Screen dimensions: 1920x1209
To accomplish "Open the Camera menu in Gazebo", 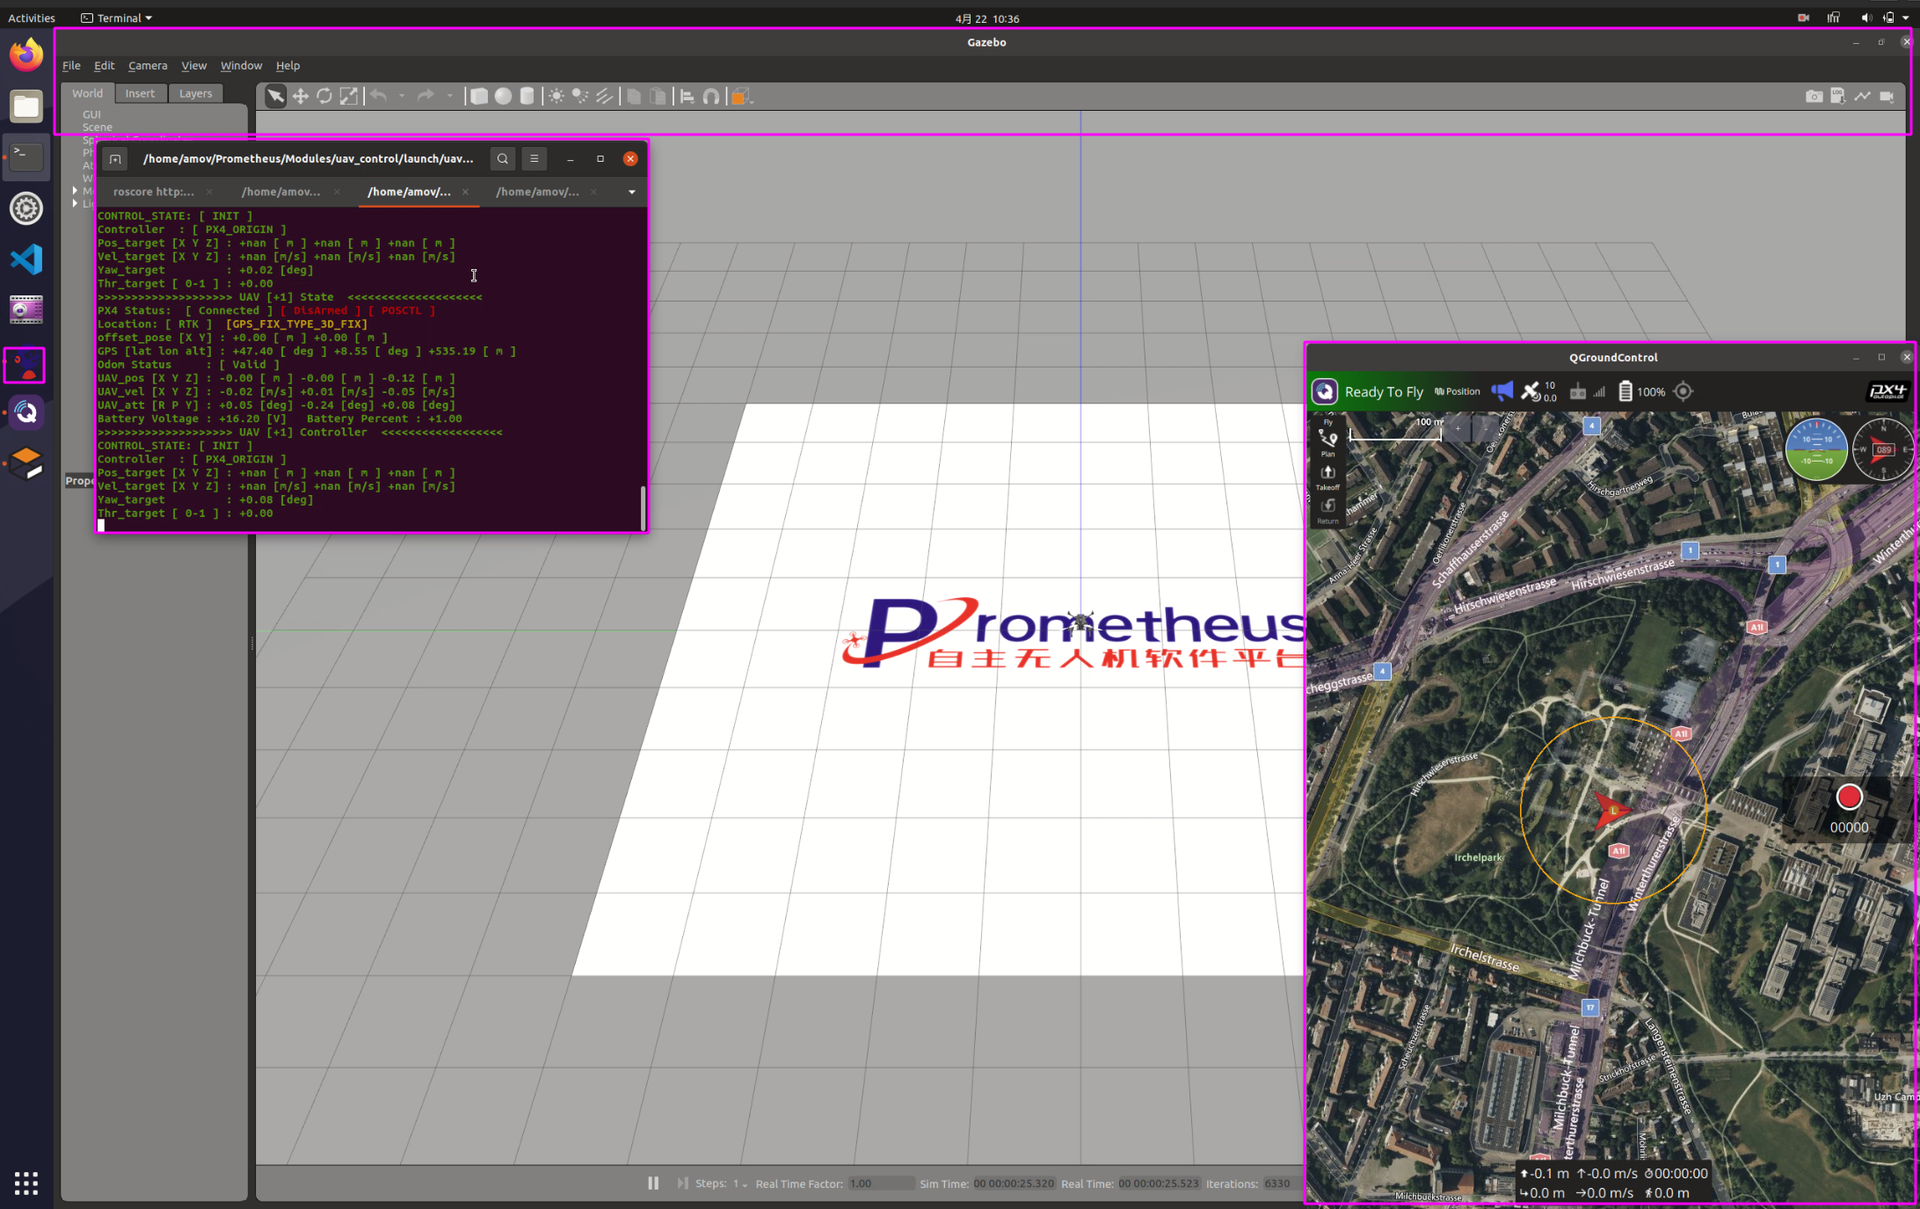I will click(x=148, y=65).
